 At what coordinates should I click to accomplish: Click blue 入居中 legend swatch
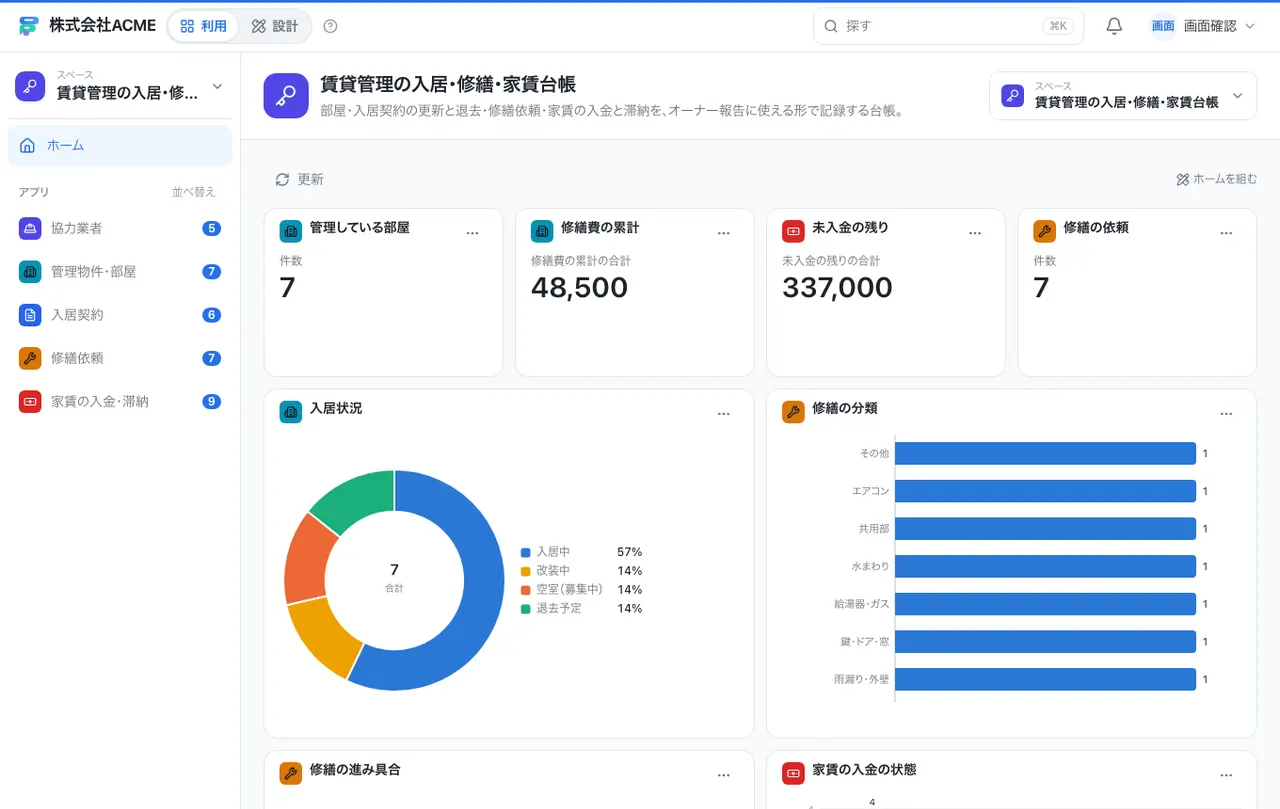click(525, 552)
